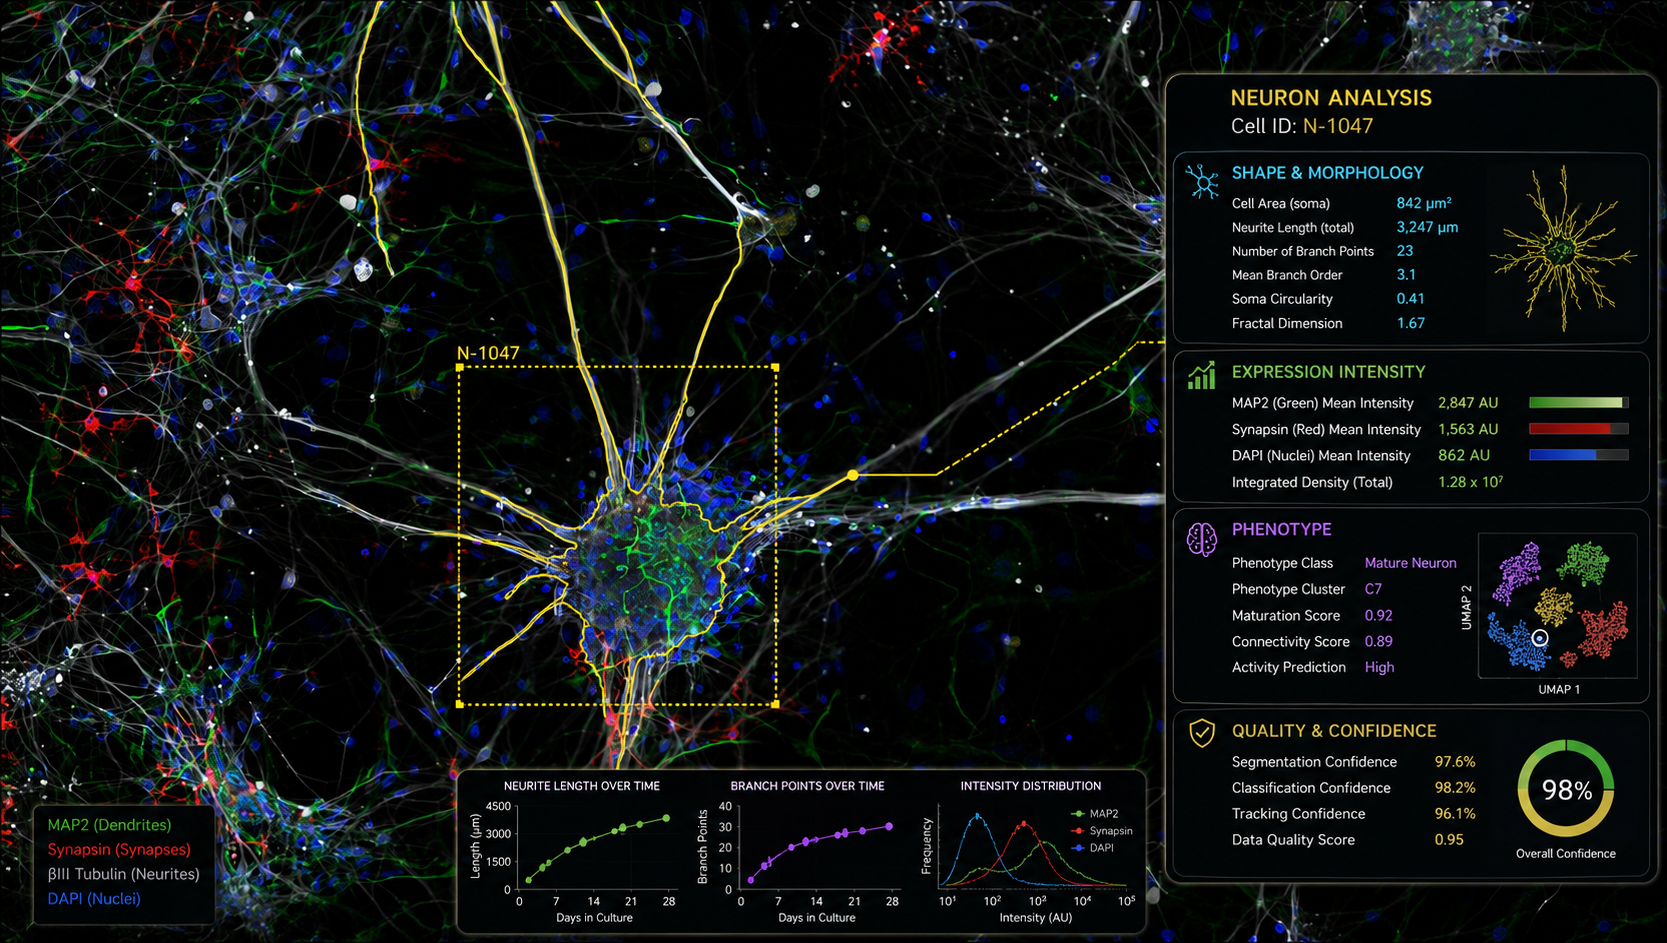Click the Activity Prediction value High

[x=1379, y=667]
